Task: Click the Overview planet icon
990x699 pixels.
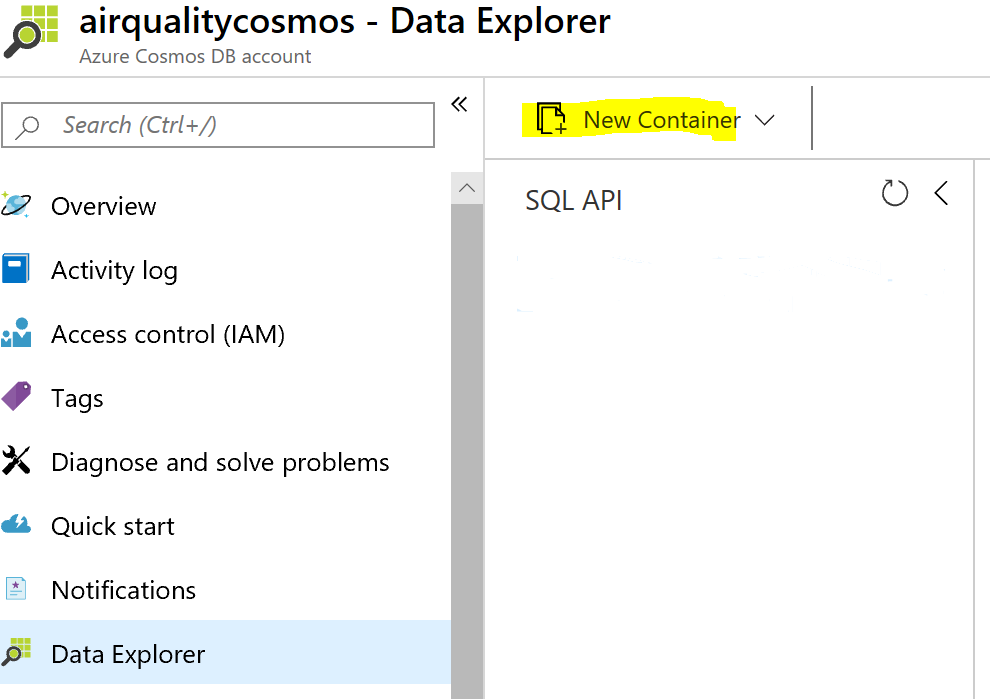Action: point(16,206)
